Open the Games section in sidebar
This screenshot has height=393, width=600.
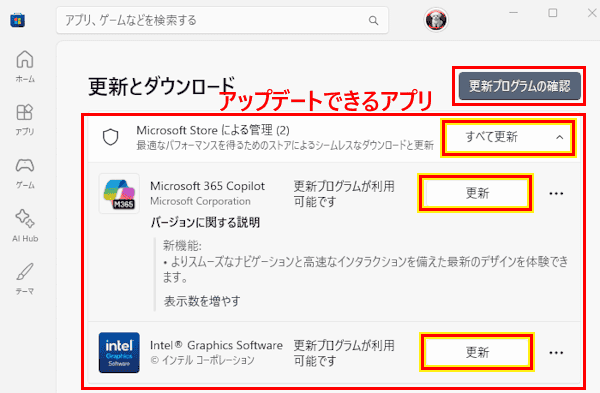[x=25, y=173]
